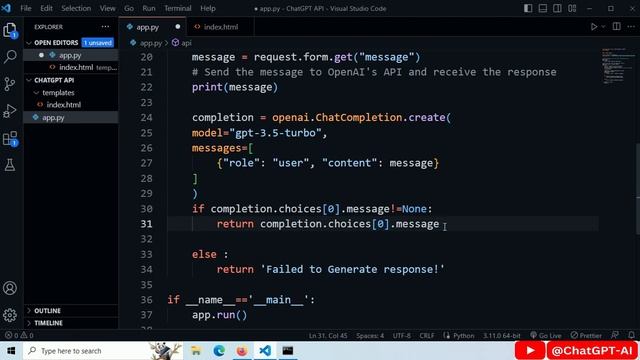Image resolution: width=640 pixels, height=360 pixels.
Task: Click the Prettier status item
Action: pos(586,336)
